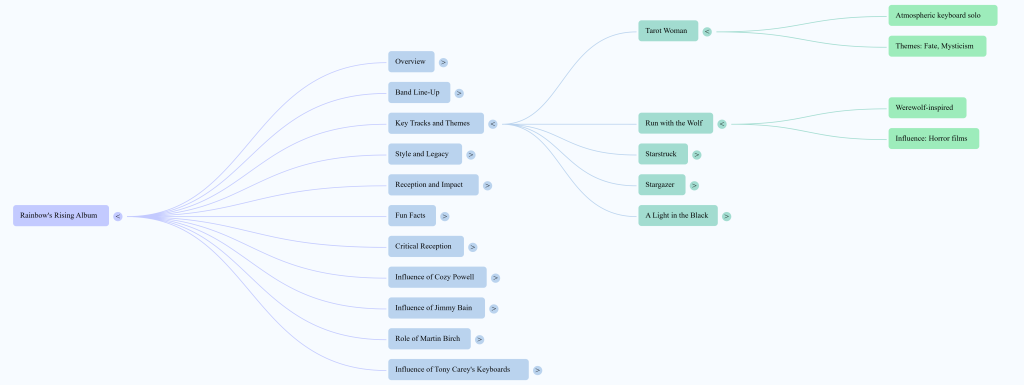This screenshot has height=385, width=1024.
Task: Expand the Starstruck node
Action: click(697, 155)
